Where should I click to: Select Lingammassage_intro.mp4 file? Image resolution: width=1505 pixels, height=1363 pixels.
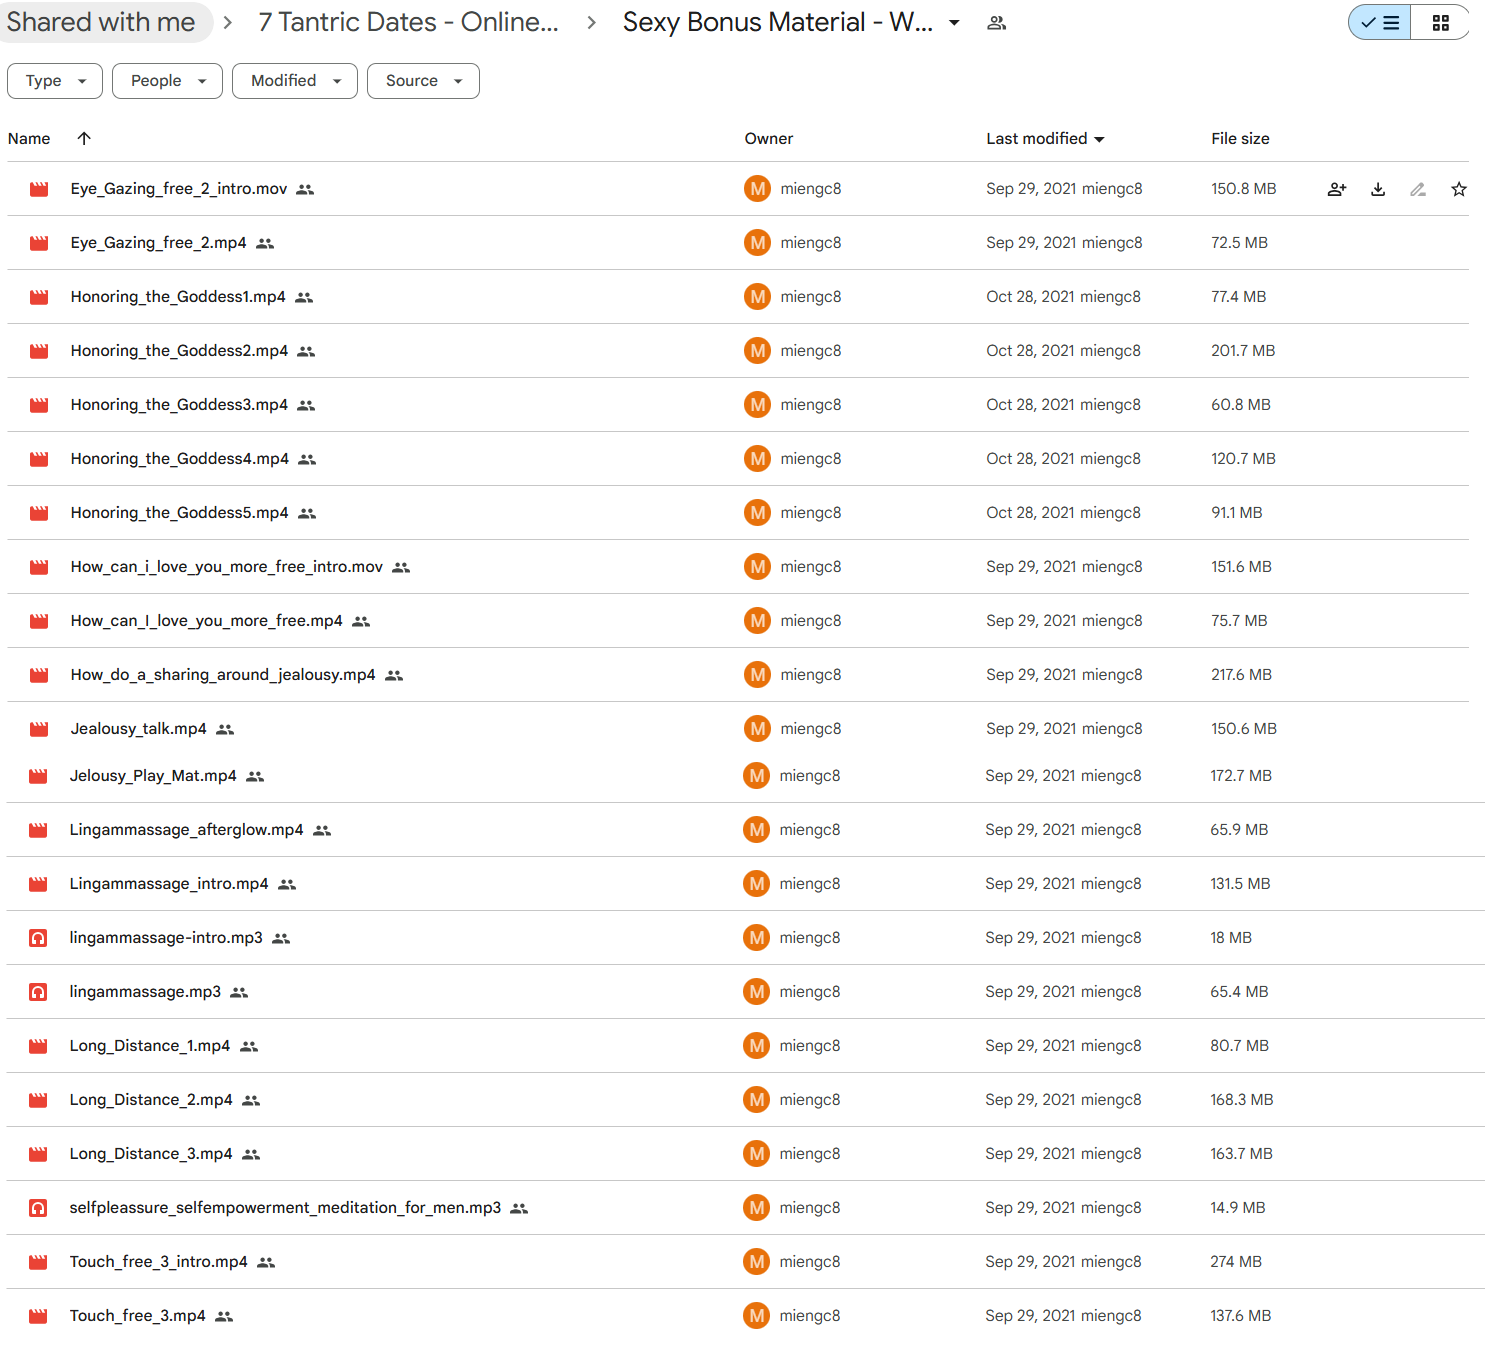pos(745,884)
